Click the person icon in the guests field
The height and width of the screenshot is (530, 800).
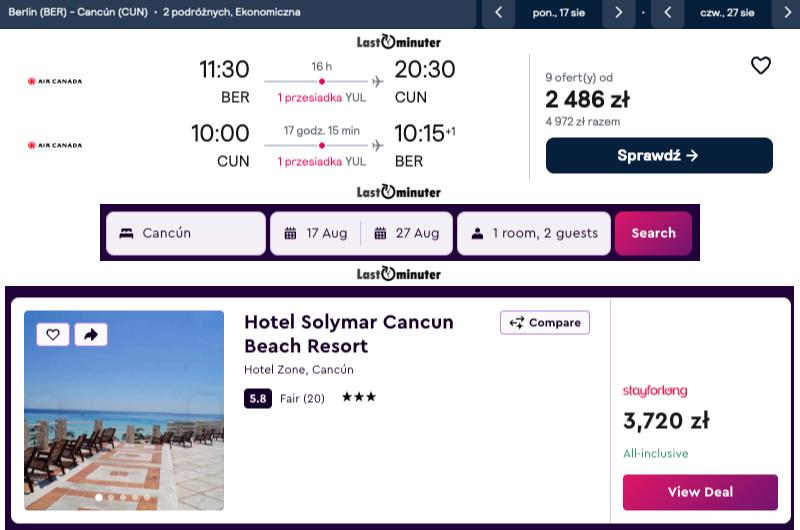[476, 234]
